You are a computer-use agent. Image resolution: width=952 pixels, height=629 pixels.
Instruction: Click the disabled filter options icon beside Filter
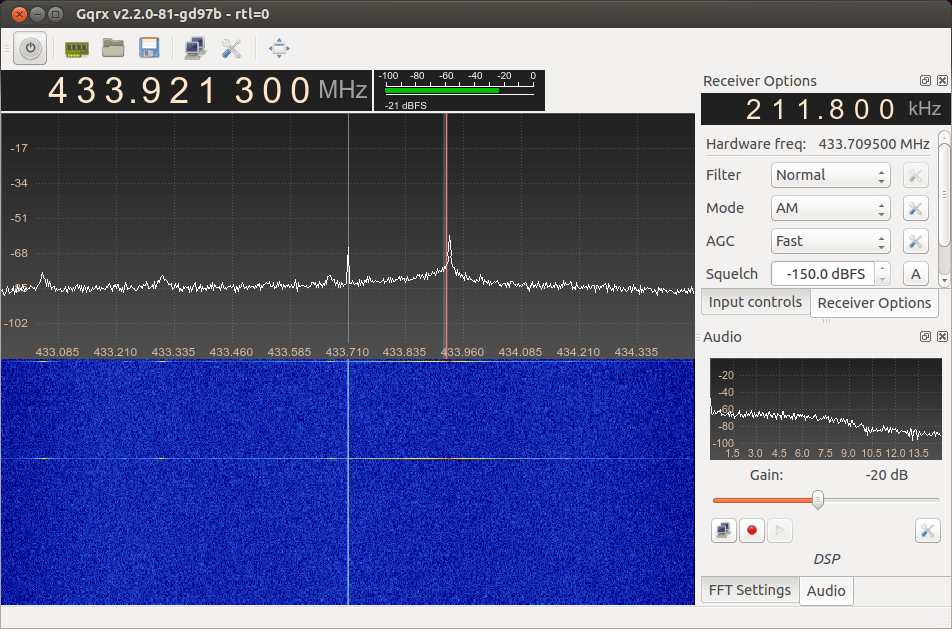tap(916, 175)
